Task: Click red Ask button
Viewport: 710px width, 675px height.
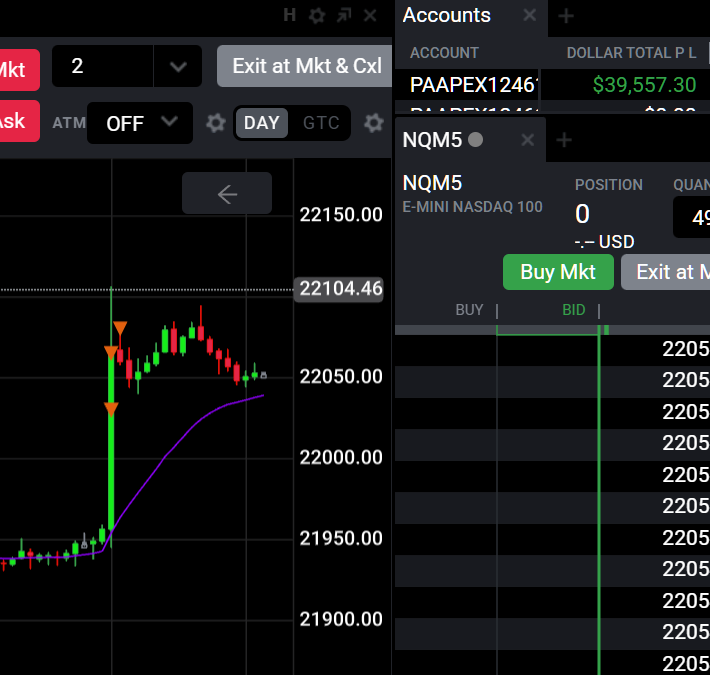Action: click(x=19, y=121)
